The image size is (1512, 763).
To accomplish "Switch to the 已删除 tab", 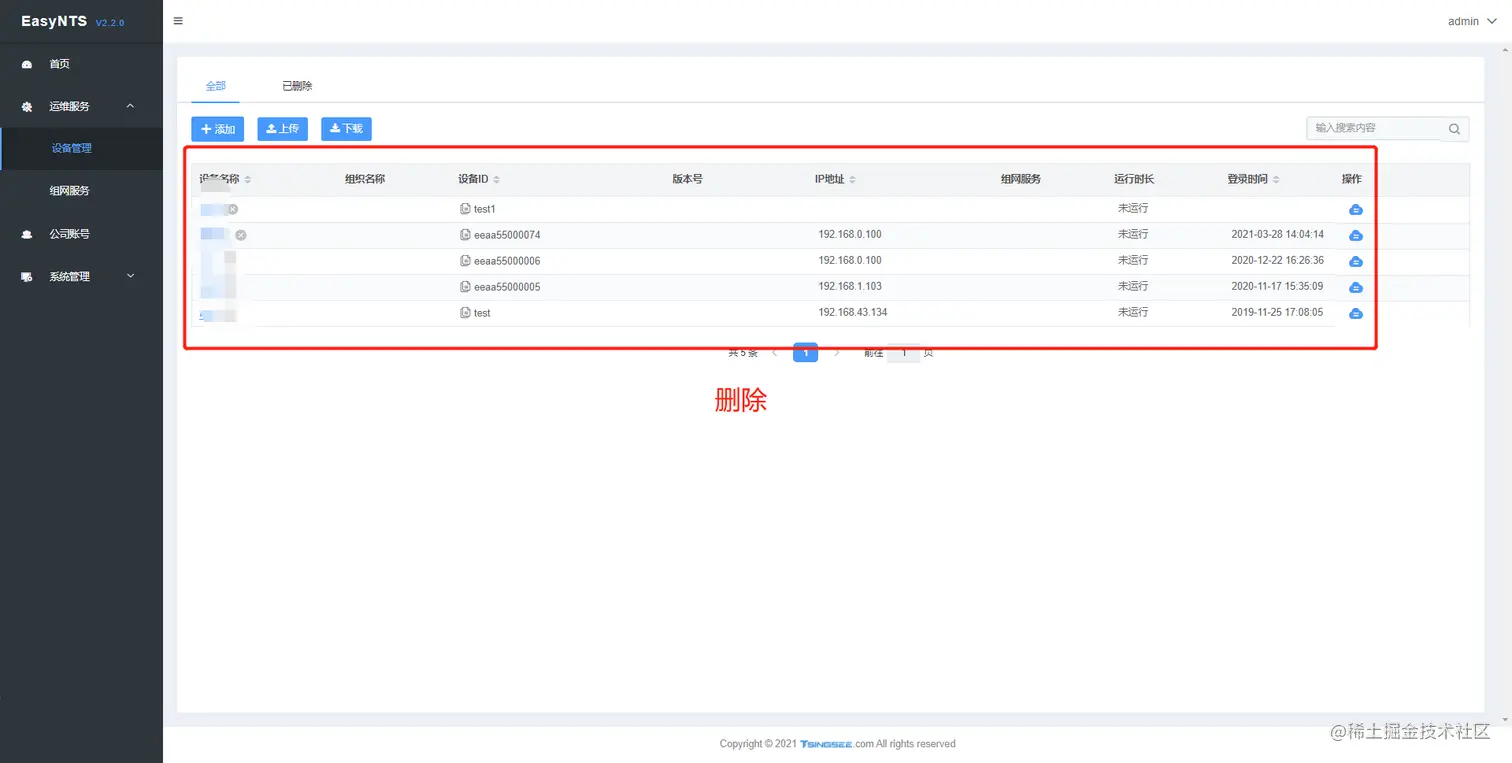I will coord(297,86).
